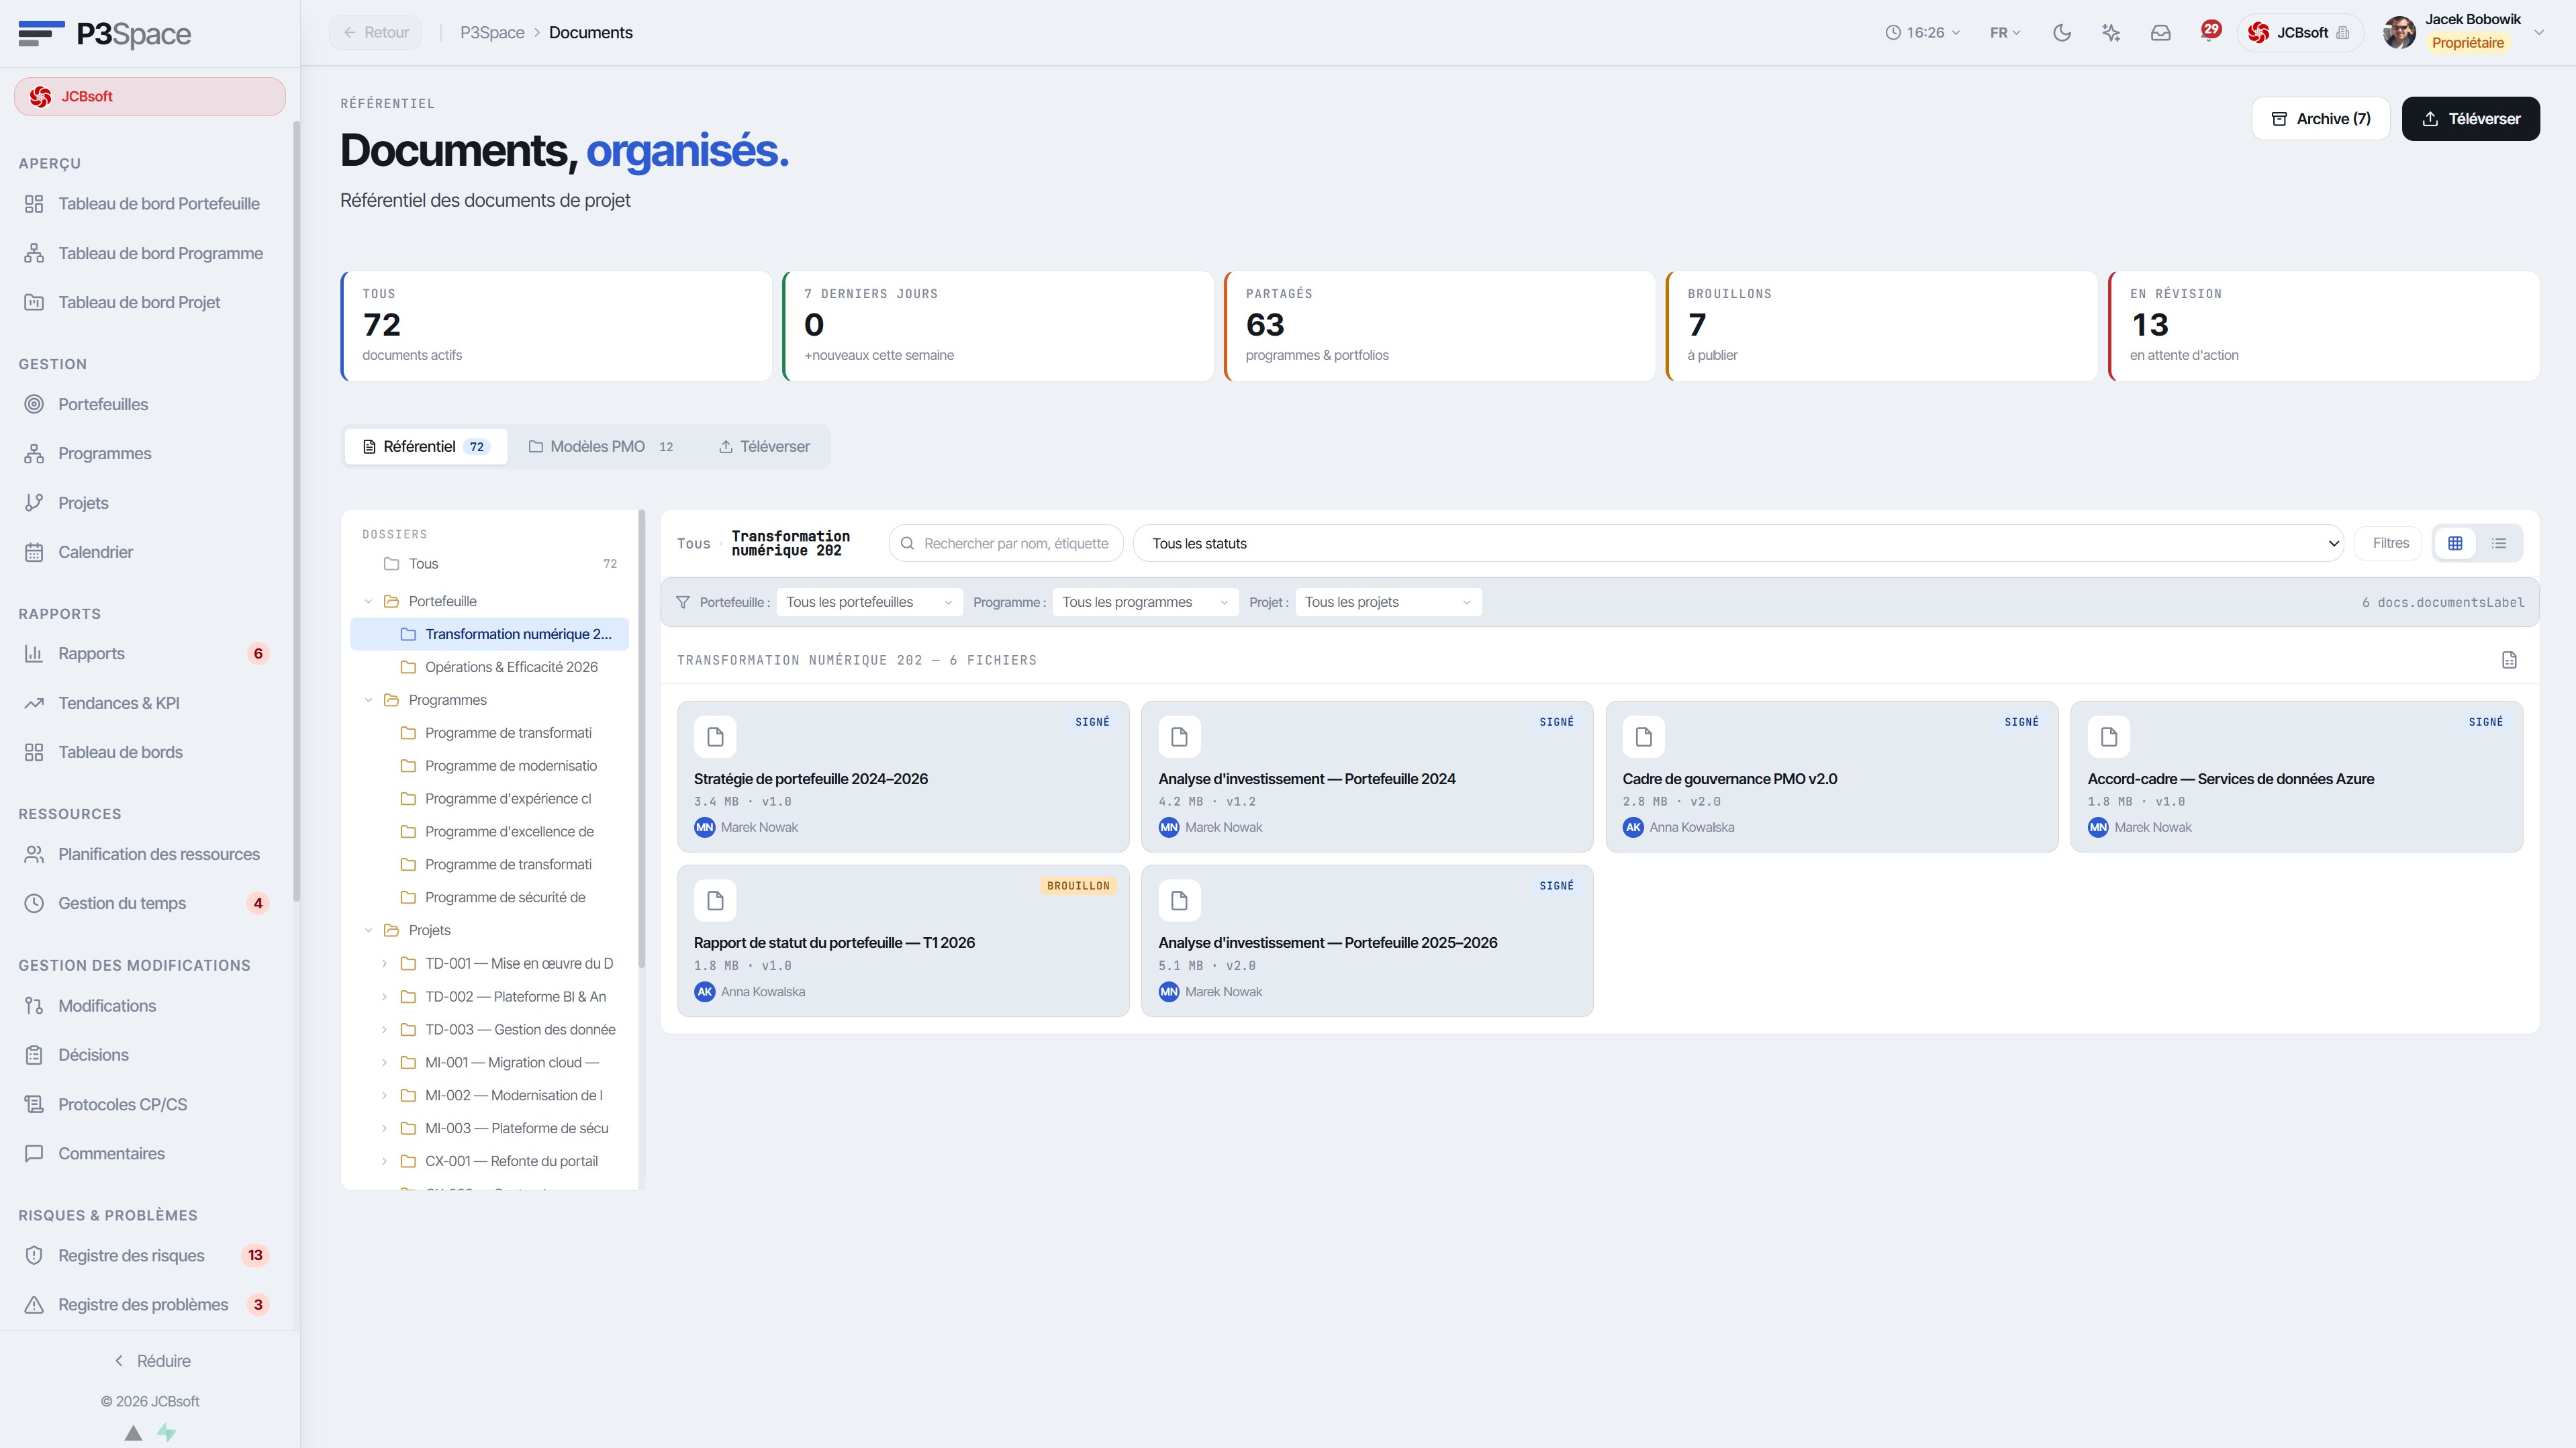Toggle dark mode moon icon

pos(2061,33)
